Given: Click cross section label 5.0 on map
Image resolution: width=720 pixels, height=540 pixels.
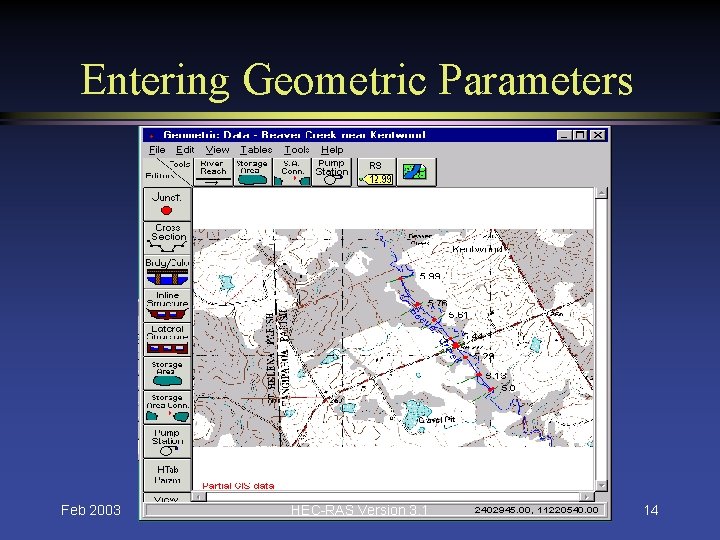Looking at the screenshot, I should click(x=508, y=388).
